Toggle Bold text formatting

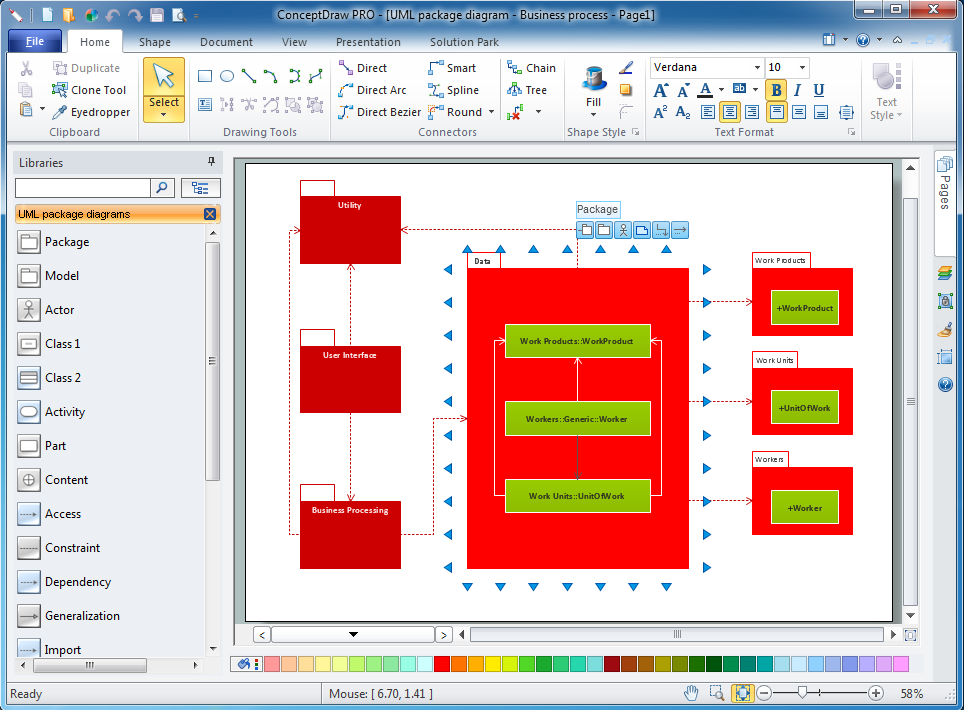pos(776,90)
